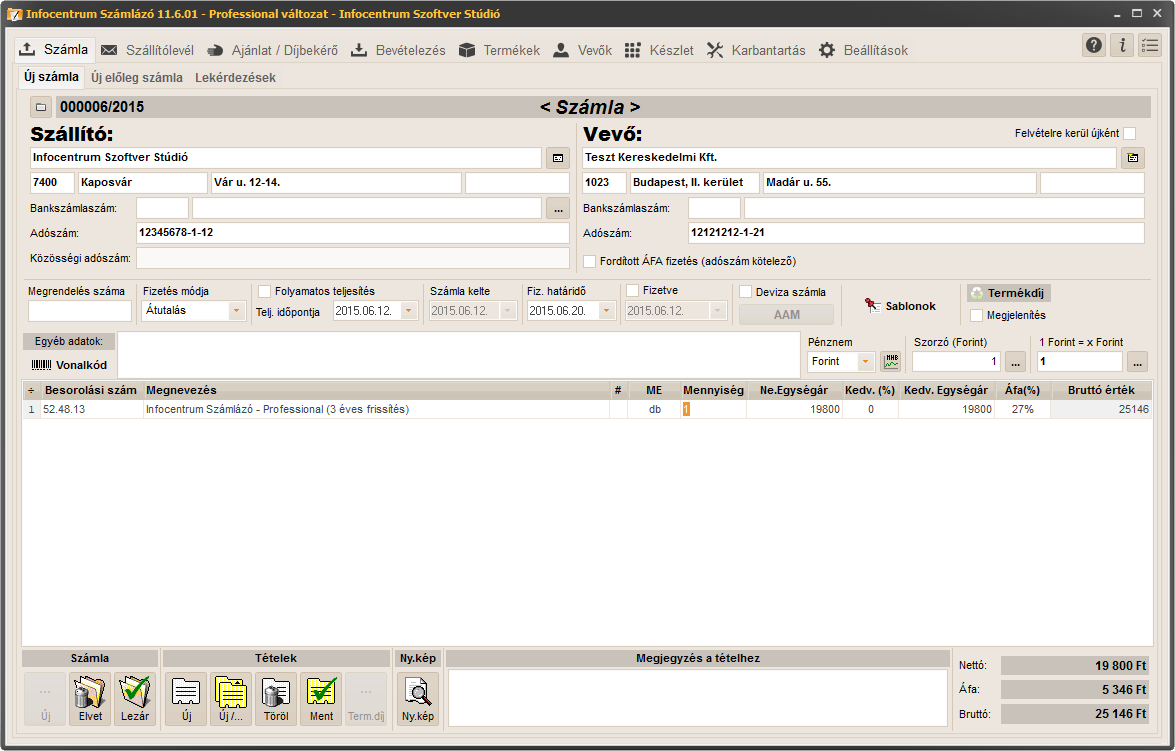Click the customer name field Teszt Kereskedelmi Kft.
Screen dimensions: 1175x751
click(849, 158)
